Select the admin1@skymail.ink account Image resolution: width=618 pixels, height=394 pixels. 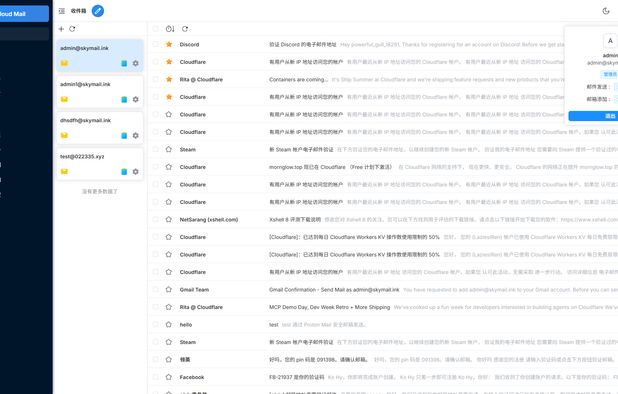coord(100,91)
